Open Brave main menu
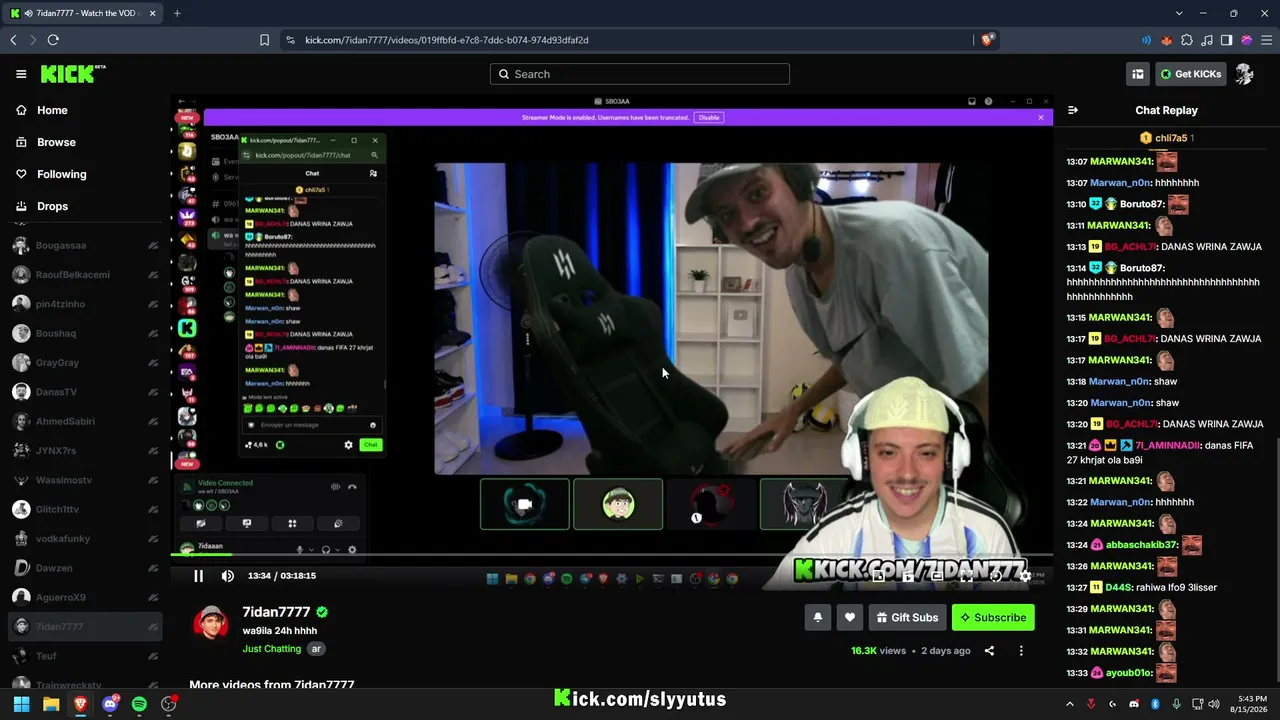 (x=1266, y=40)
